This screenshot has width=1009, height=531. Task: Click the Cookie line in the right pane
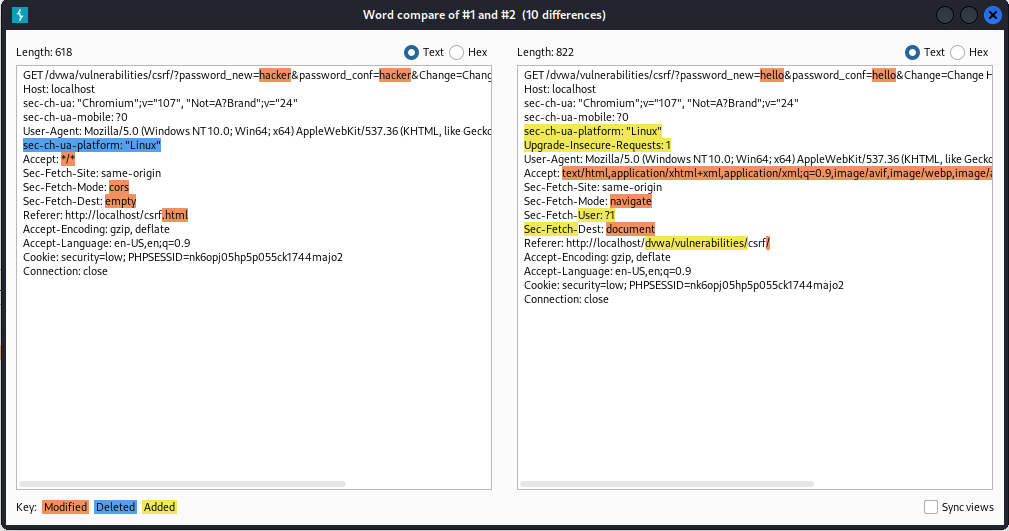coord(683,285)
